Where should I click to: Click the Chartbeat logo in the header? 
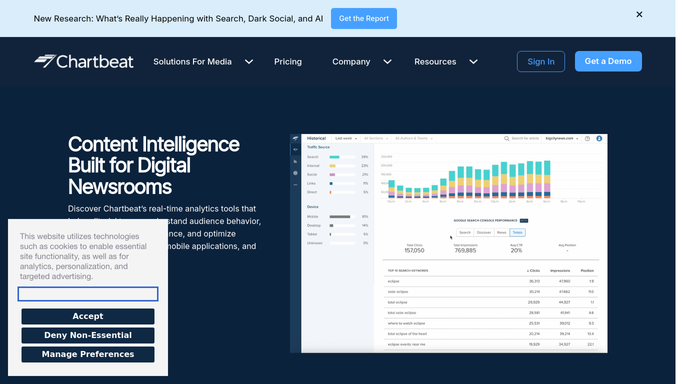click(84, 61)
